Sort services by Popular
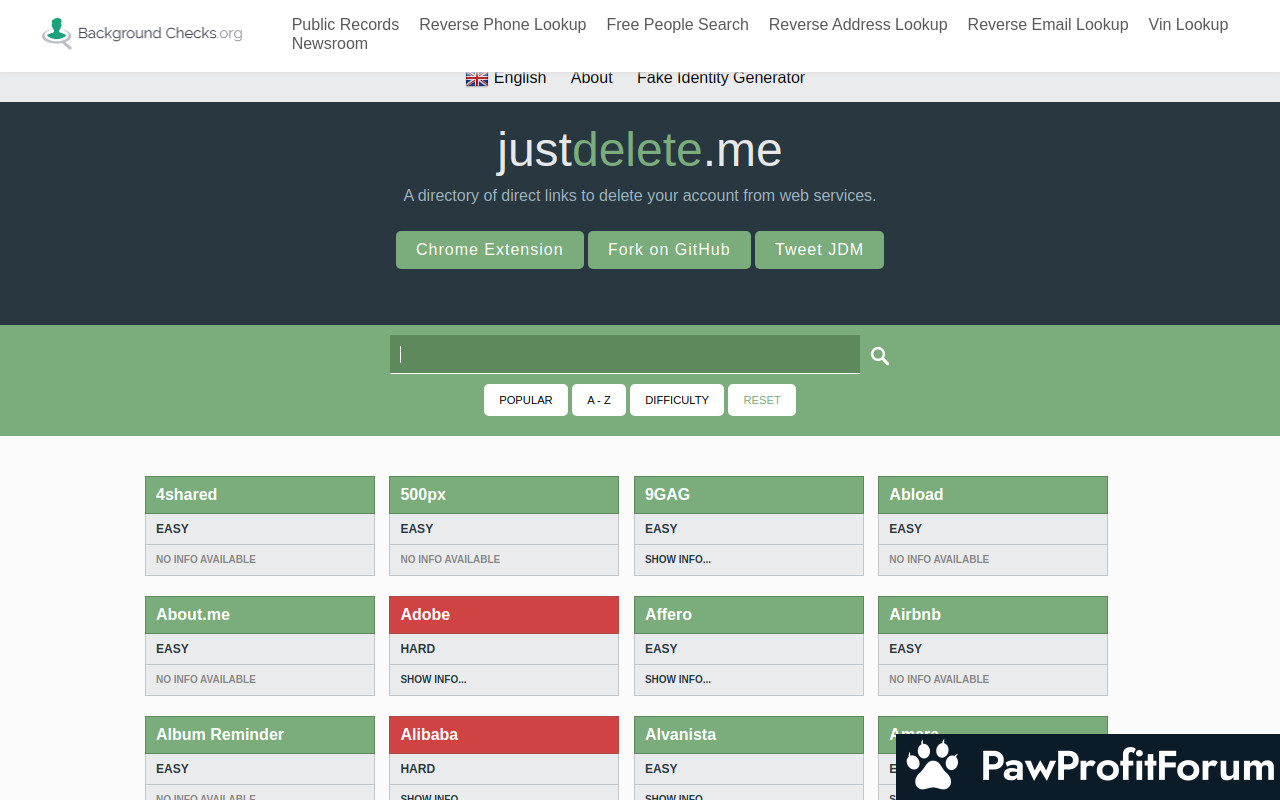Viewport: 1280px width, 800px height. coord(526,400)
